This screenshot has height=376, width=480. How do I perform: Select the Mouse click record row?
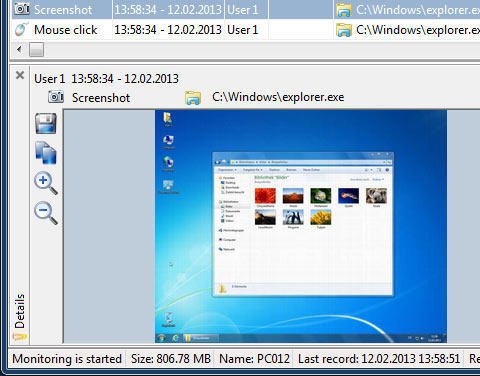point(246,30)
